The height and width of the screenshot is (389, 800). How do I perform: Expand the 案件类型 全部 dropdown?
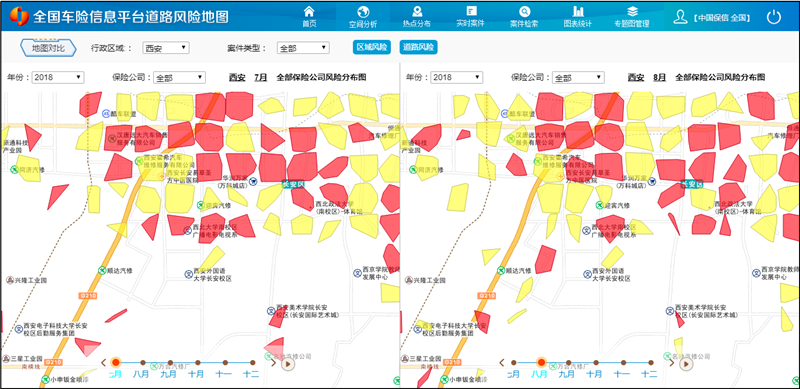tap(303, 48)
